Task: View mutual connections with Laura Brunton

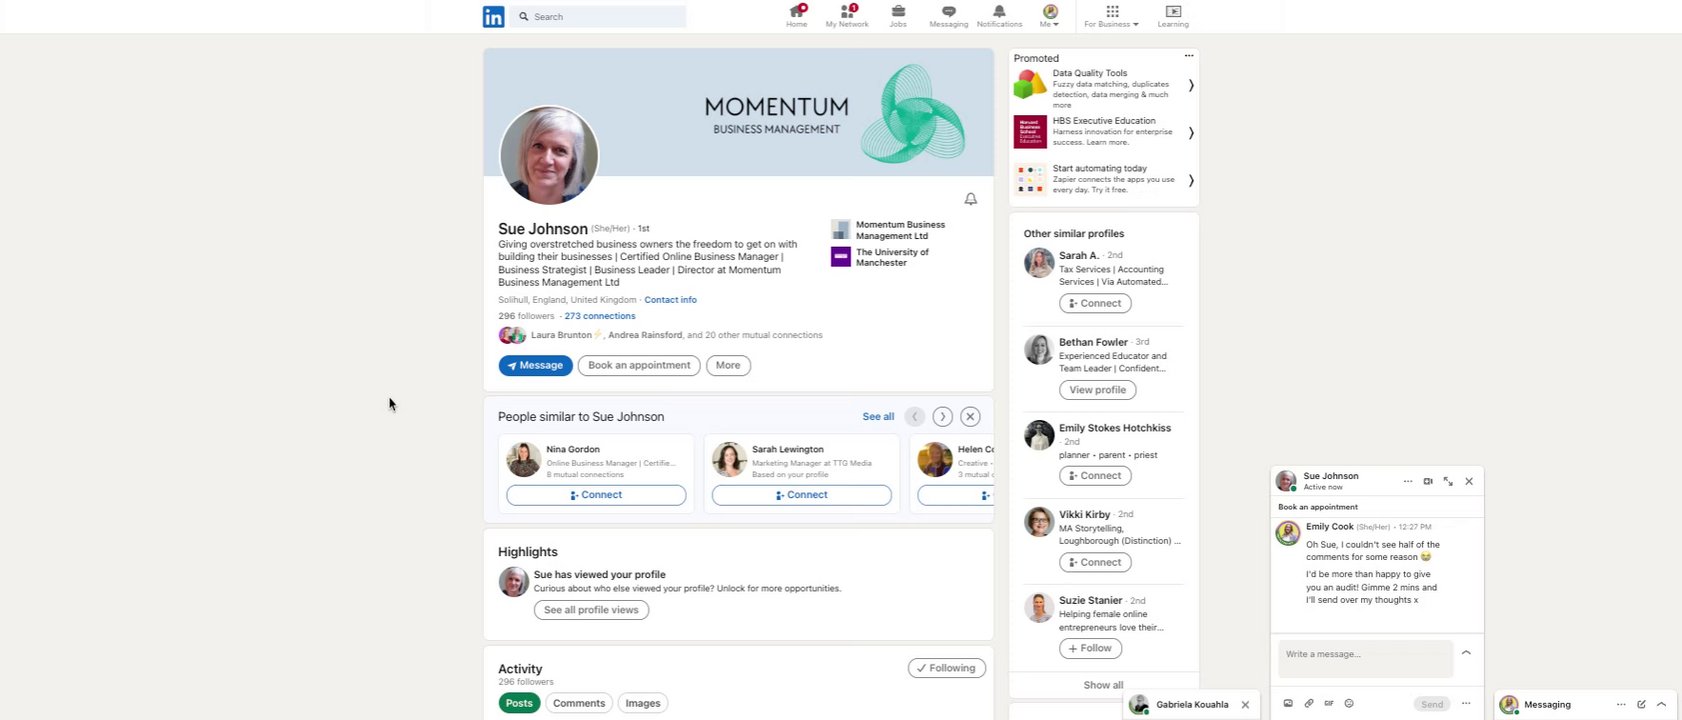Action: 676,335
